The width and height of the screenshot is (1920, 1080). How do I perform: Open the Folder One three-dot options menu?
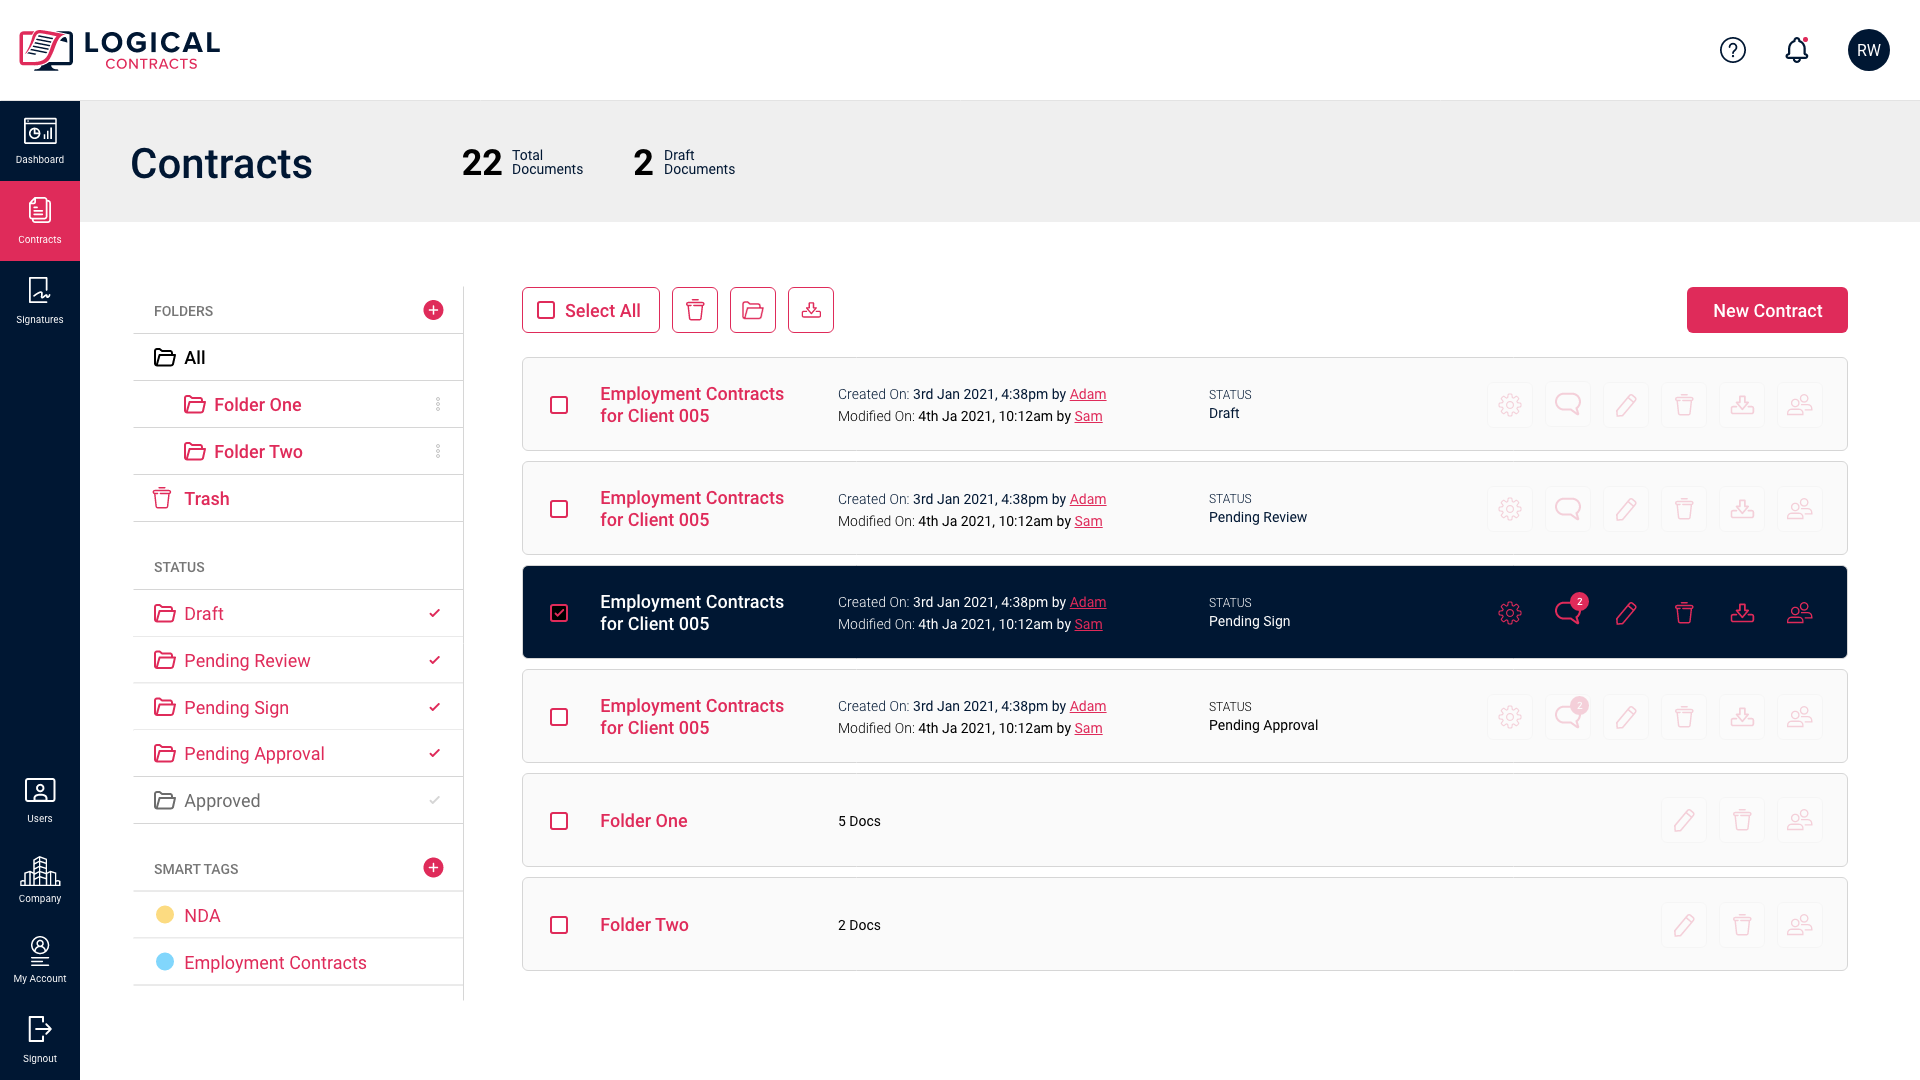[x=437, y=404]
